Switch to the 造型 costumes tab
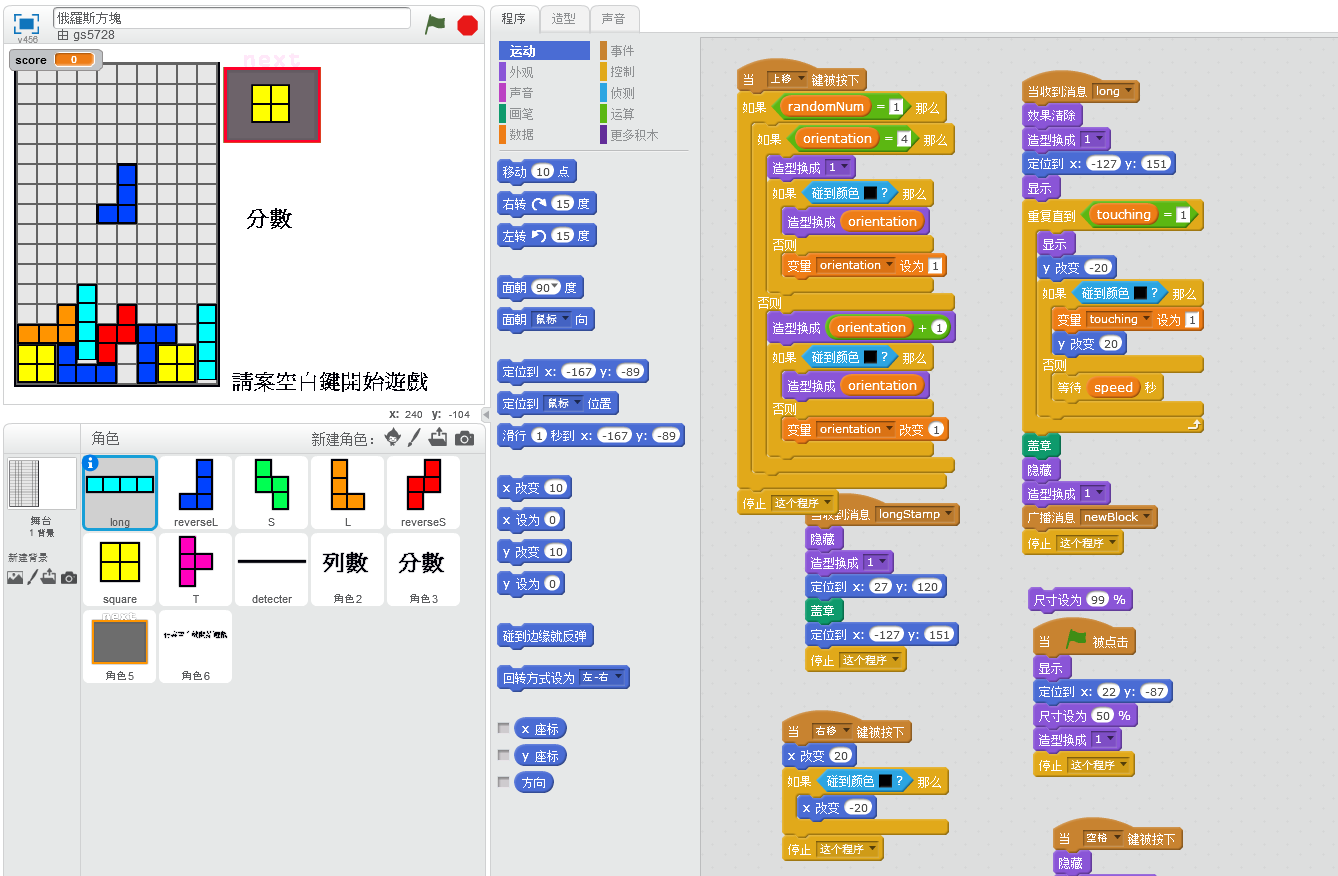The image size is (1338, 876). click(564, 18)
